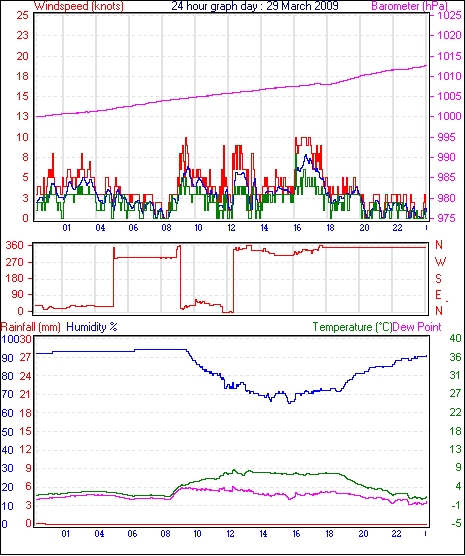Click the 08 hour marker on wind graph
The image size is (465, 556).
pyautogui.click(x=166, y=227)
